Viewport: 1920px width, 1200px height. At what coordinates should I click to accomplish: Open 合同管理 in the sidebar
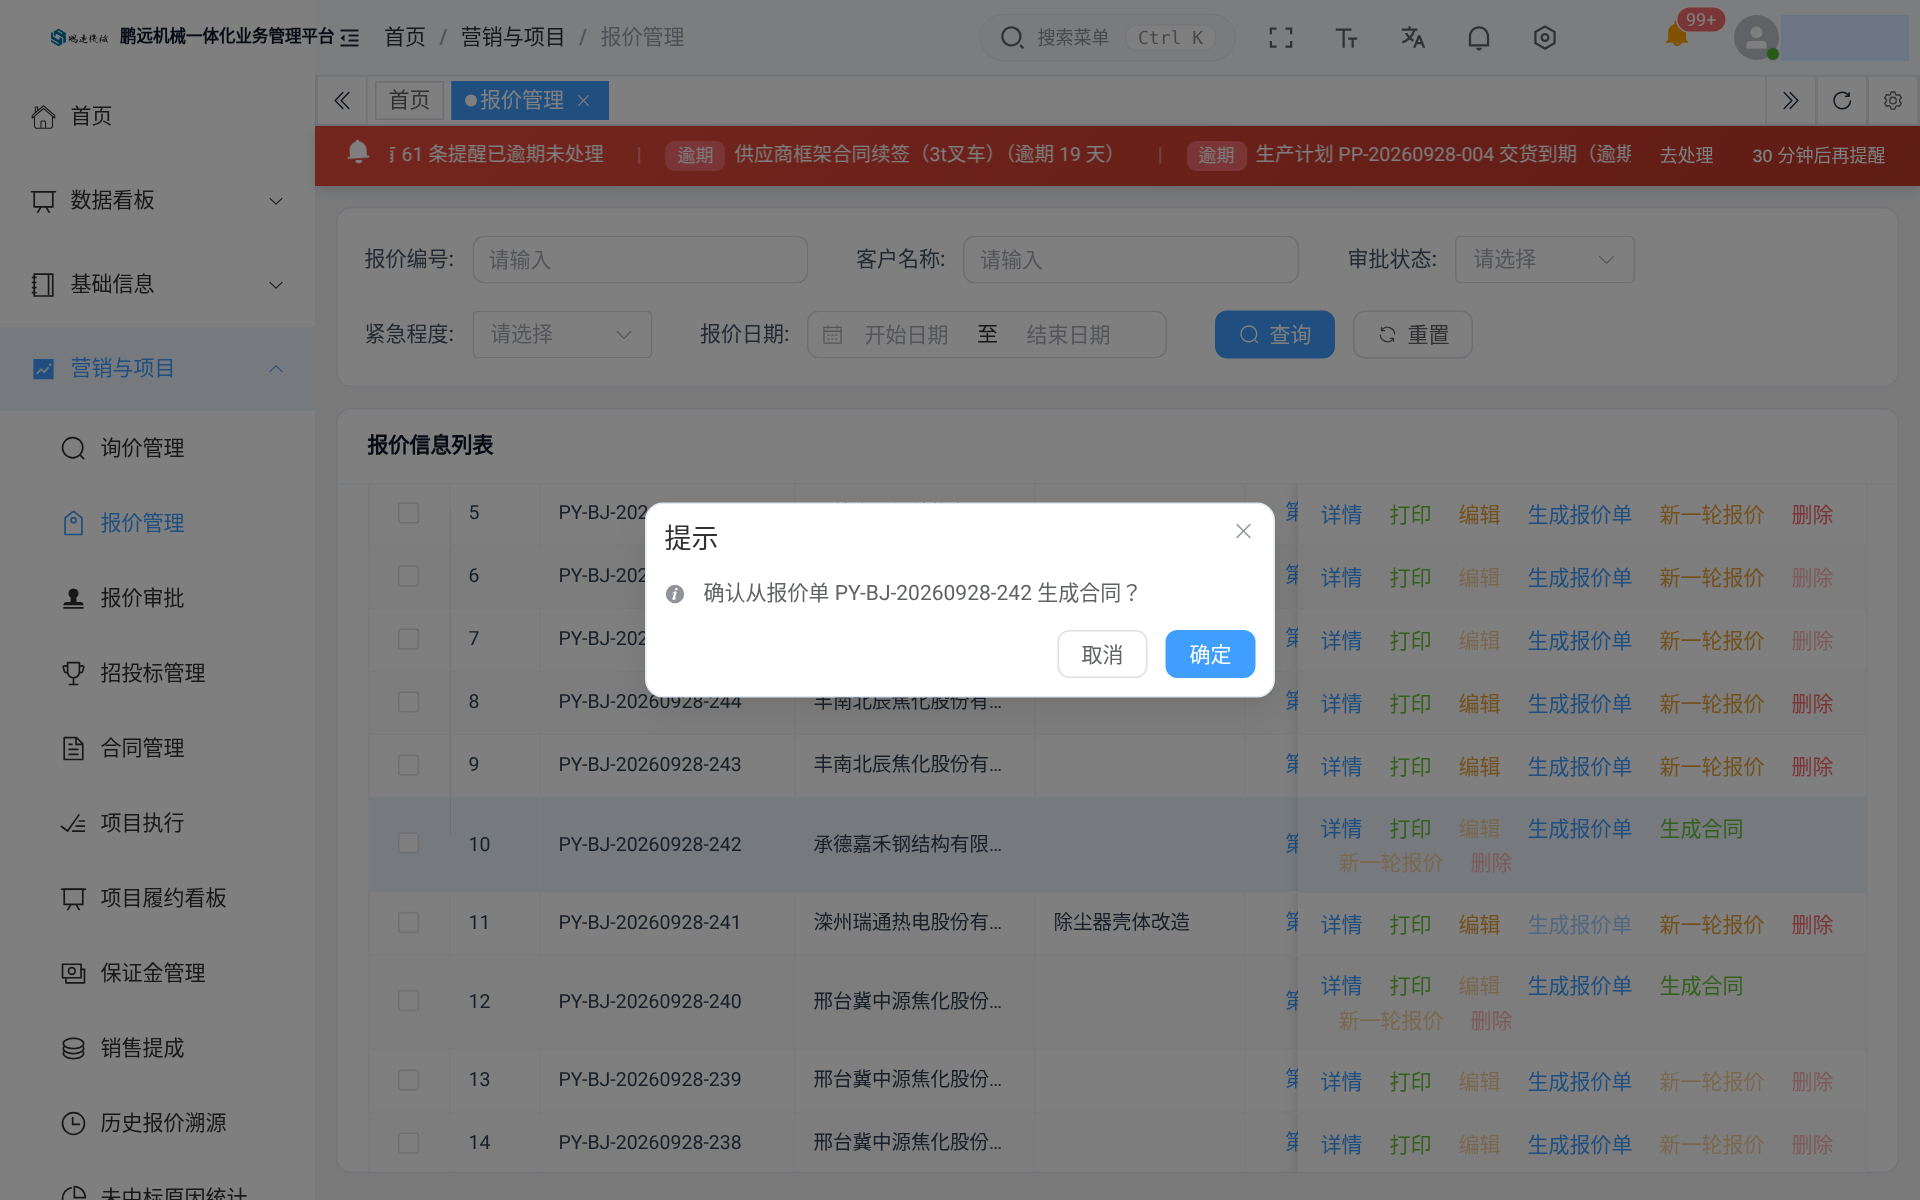pos(142,748)
